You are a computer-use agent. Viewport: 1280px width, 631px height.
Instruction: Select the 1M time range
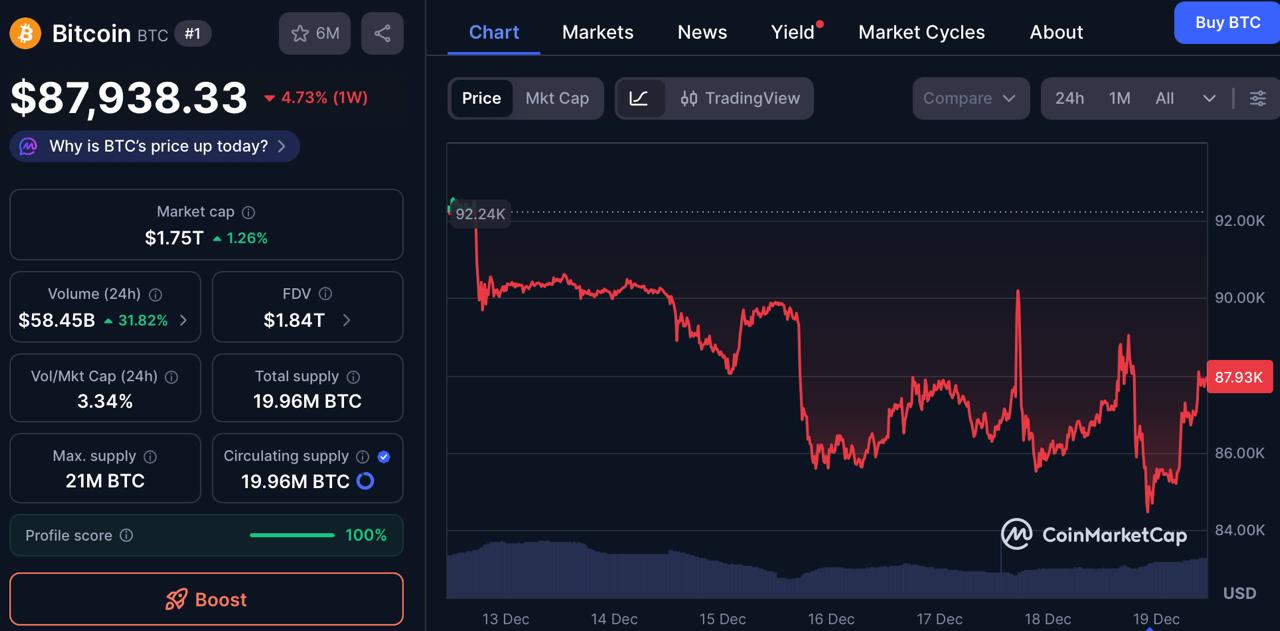click(1119, 98)
